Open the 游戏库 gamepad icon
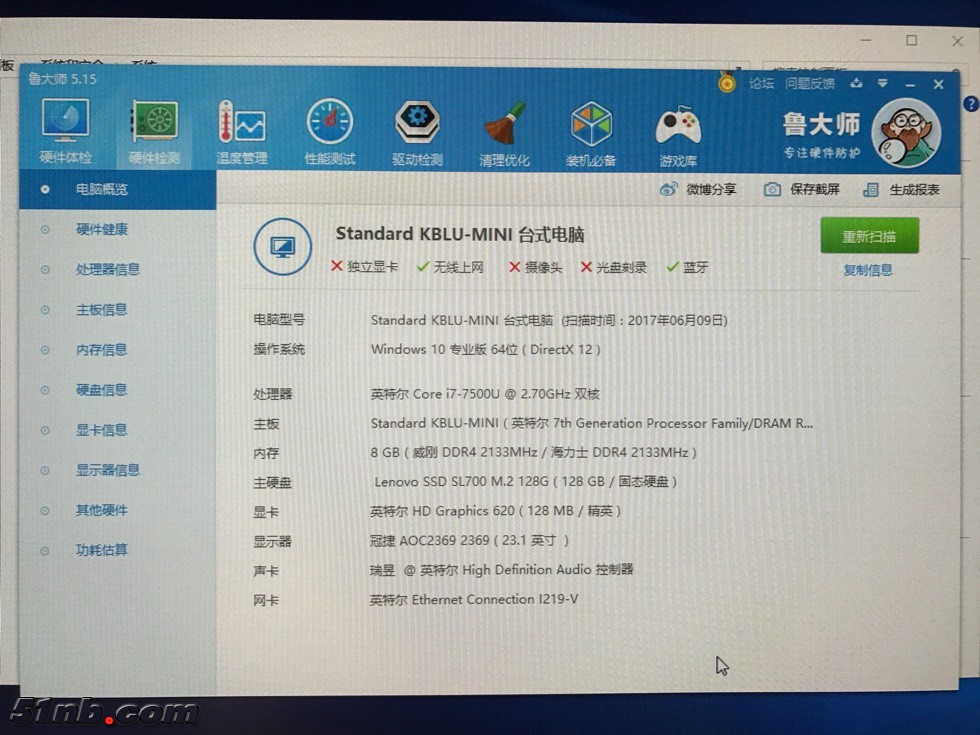Screen dimensions: 980x735 point(678,130)
